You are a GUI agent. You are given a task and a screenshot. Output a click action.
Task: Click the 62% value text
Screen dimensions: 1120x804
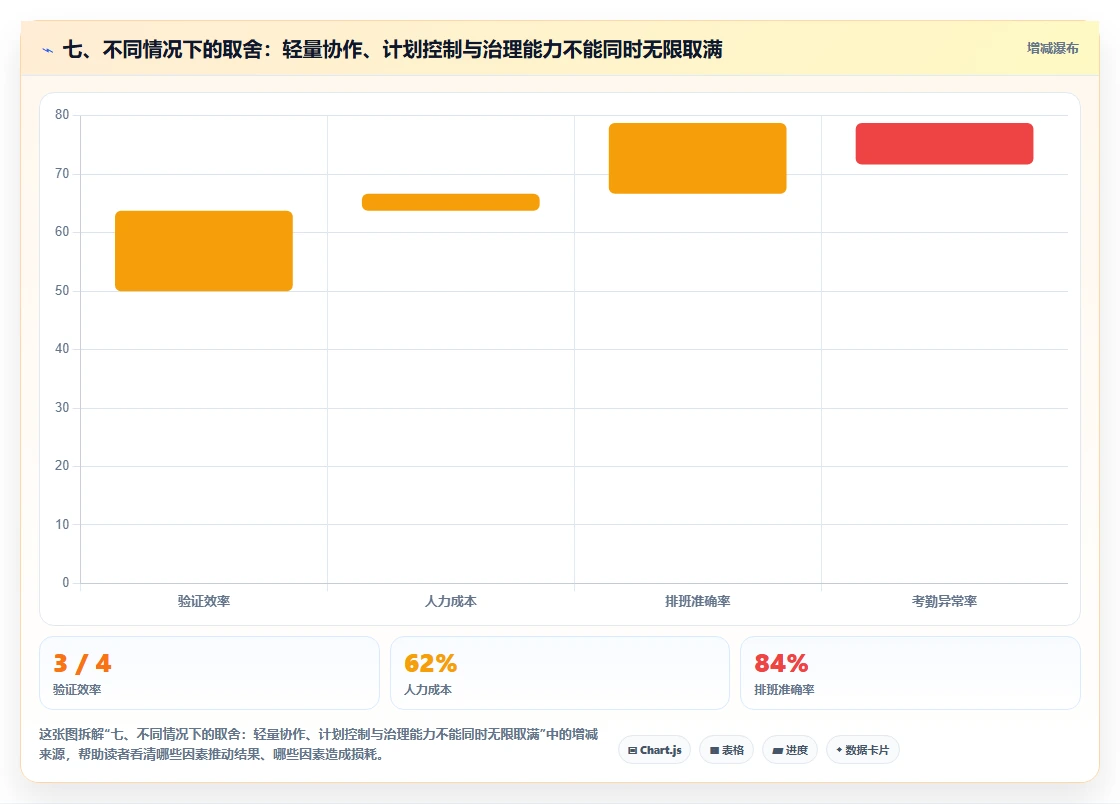[x=430, y=663]
